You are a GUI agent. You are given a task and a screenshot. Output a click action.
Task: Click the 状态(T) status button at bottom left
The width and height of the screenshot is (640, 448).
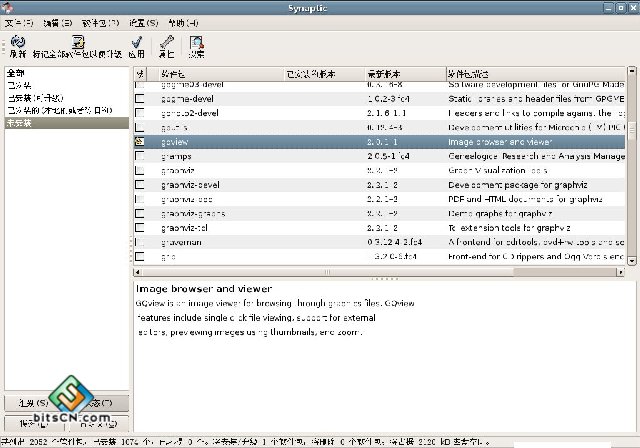click(100, 403)
